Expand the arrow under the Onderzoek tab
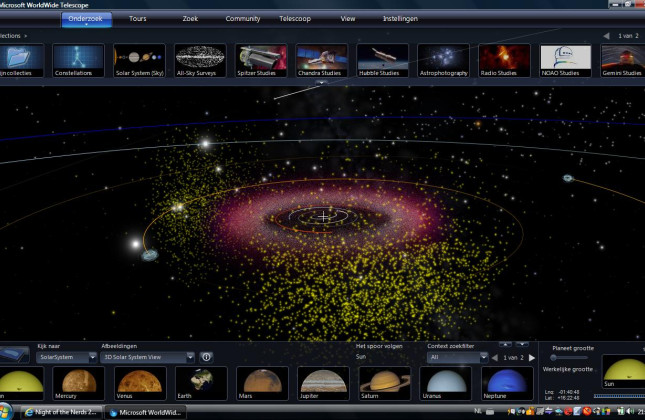This screenshot has width=645, height=420. click(x=86, y=25)
